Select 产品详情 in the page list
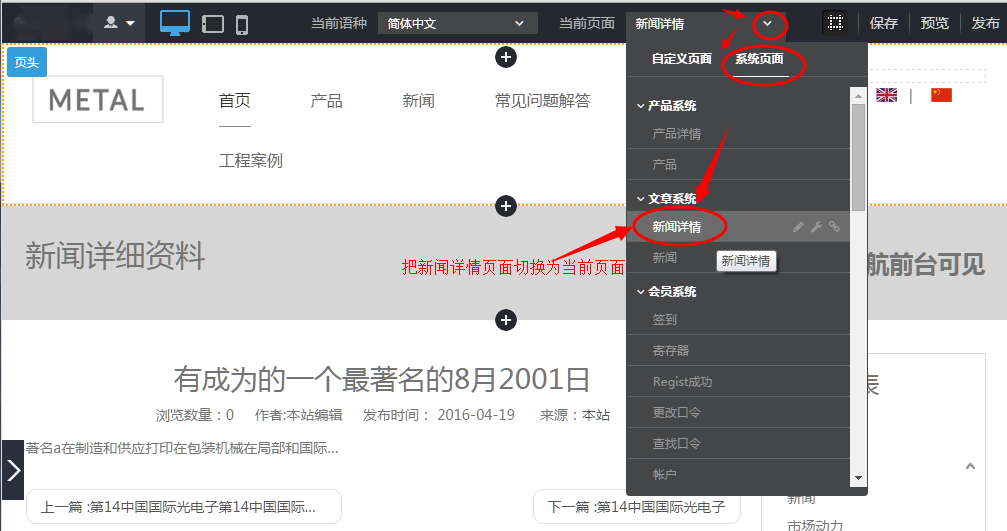This screenshot has height=531, width=1007. [x=676, y=134]
